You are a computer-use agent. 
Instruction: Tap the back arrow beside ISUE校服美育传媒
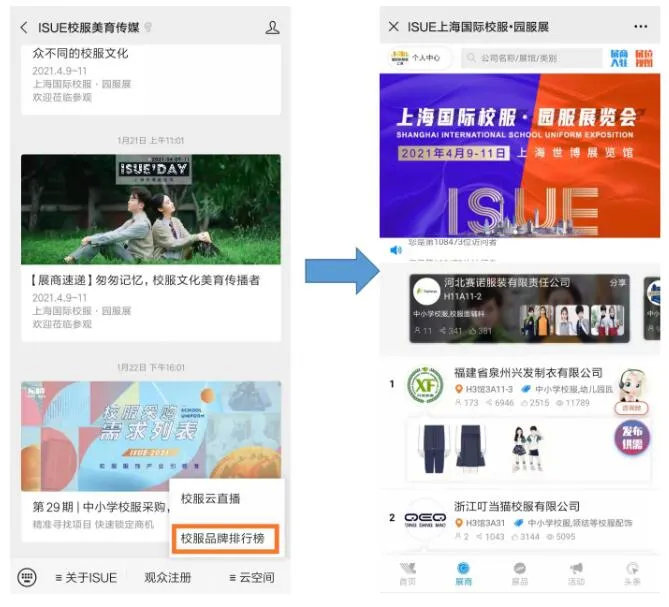click(x=24, y=28)
